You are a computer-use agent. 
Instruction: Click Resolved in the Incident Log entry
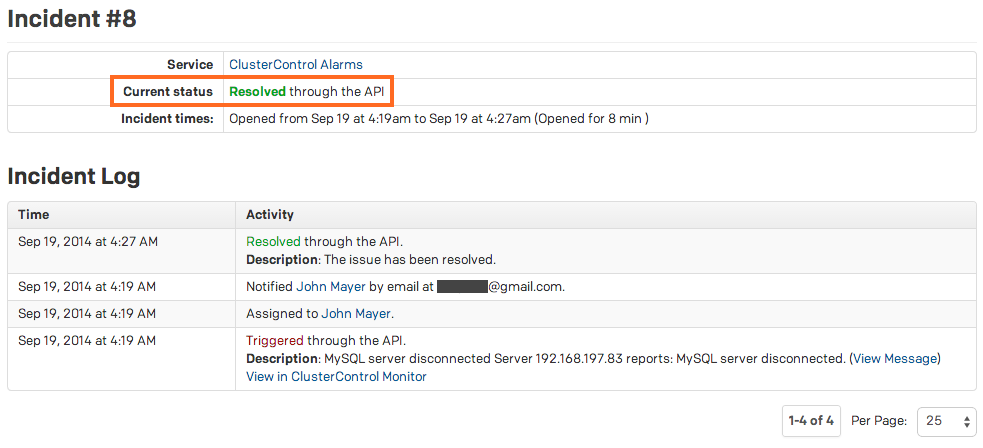pos(273,242)
